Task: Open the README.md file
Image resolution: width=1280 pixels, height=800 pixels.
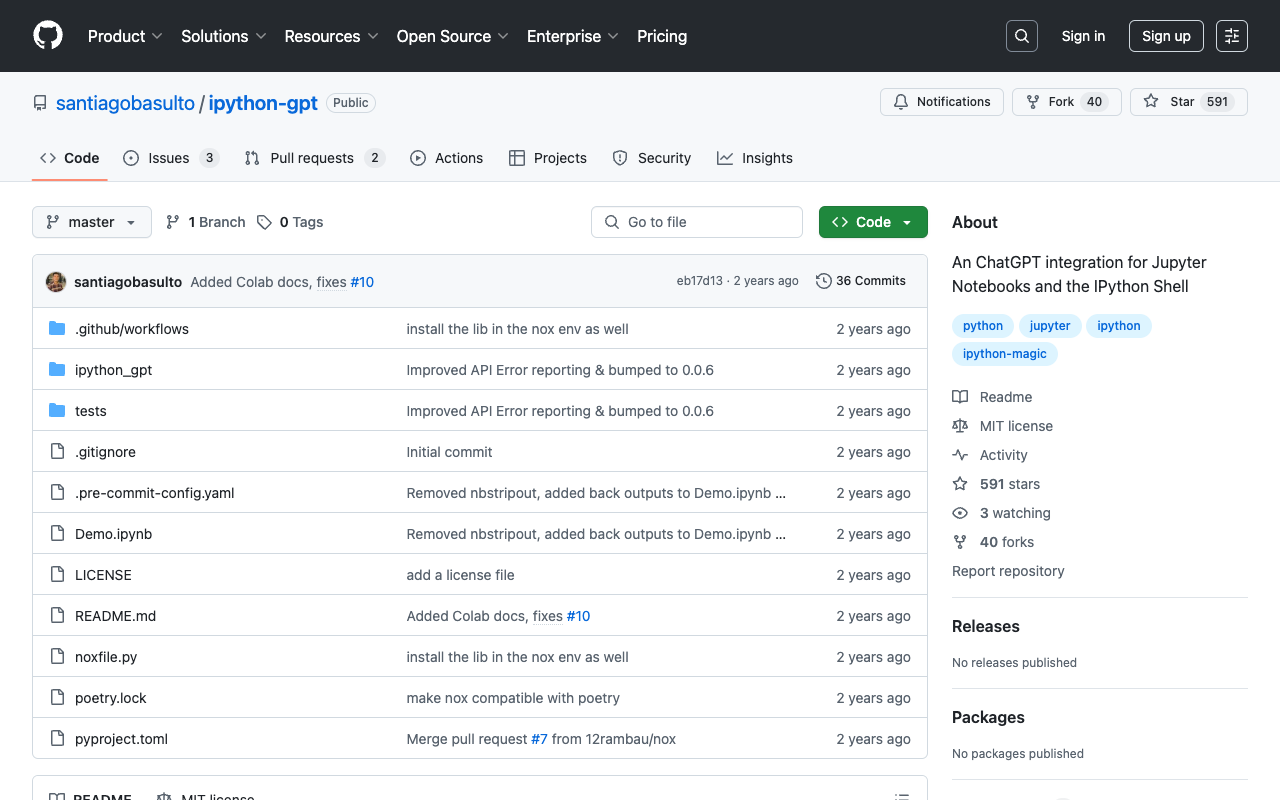Action: pos(115,616)
